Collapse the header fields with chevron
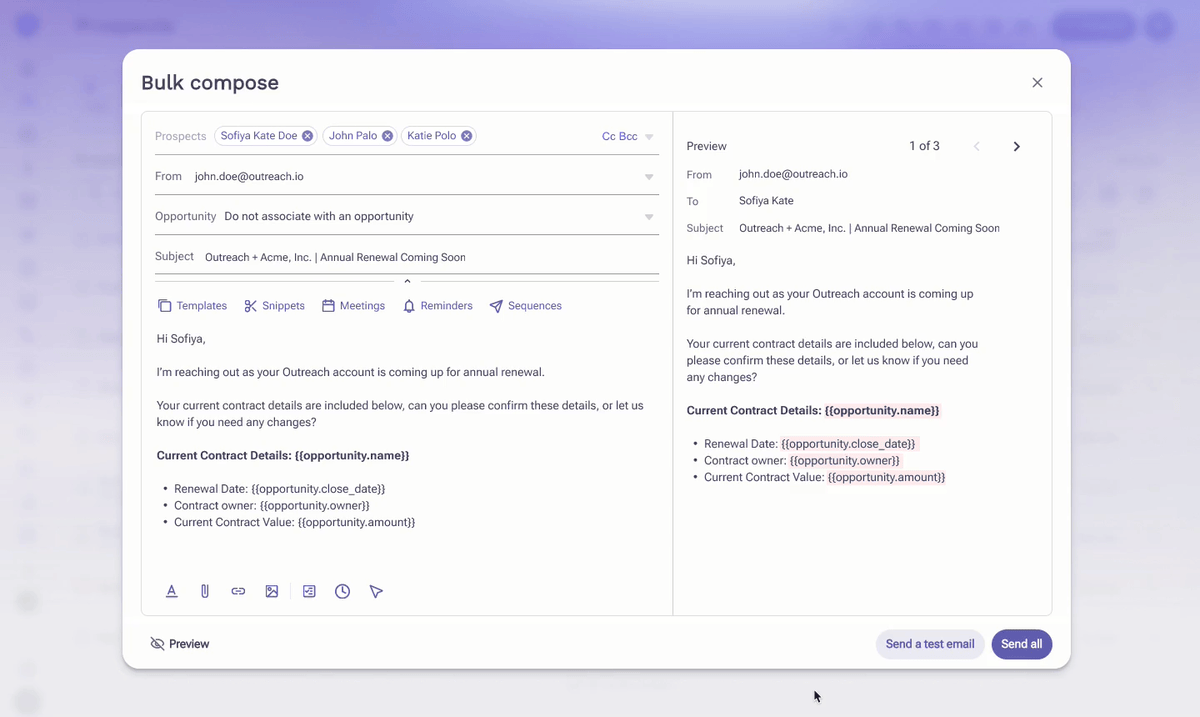 [x=408, y=281]
